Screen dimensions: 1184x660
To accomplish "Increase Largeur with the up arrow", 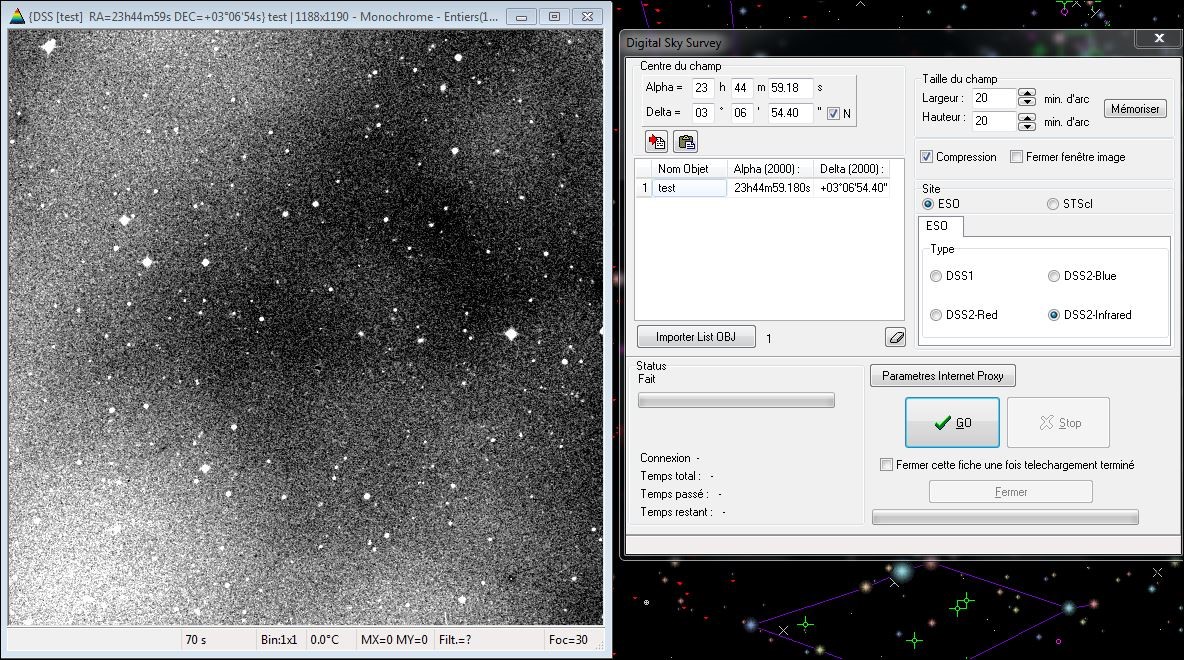I will [1026, 94].
